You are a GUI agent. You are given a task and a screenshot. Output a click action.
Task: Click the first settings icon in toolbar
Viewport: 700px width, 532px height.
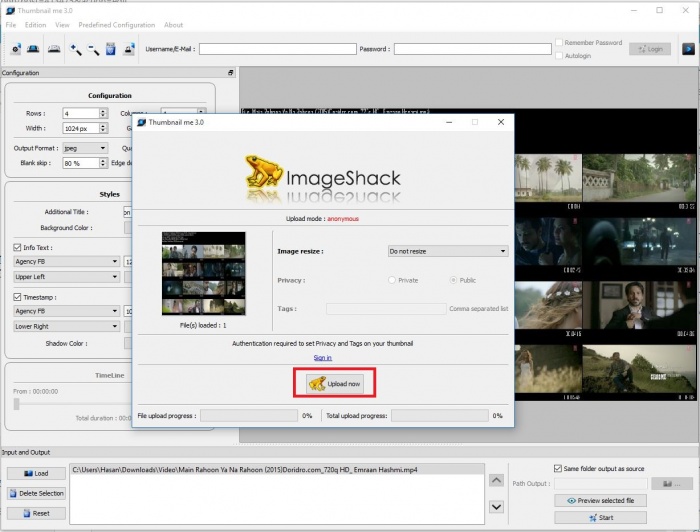pos(16,49)
